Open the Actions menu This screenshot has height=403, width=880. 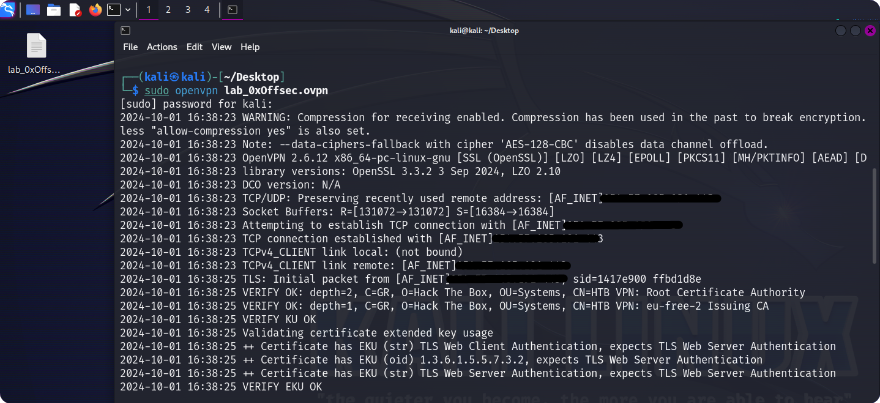coord(162,47)
